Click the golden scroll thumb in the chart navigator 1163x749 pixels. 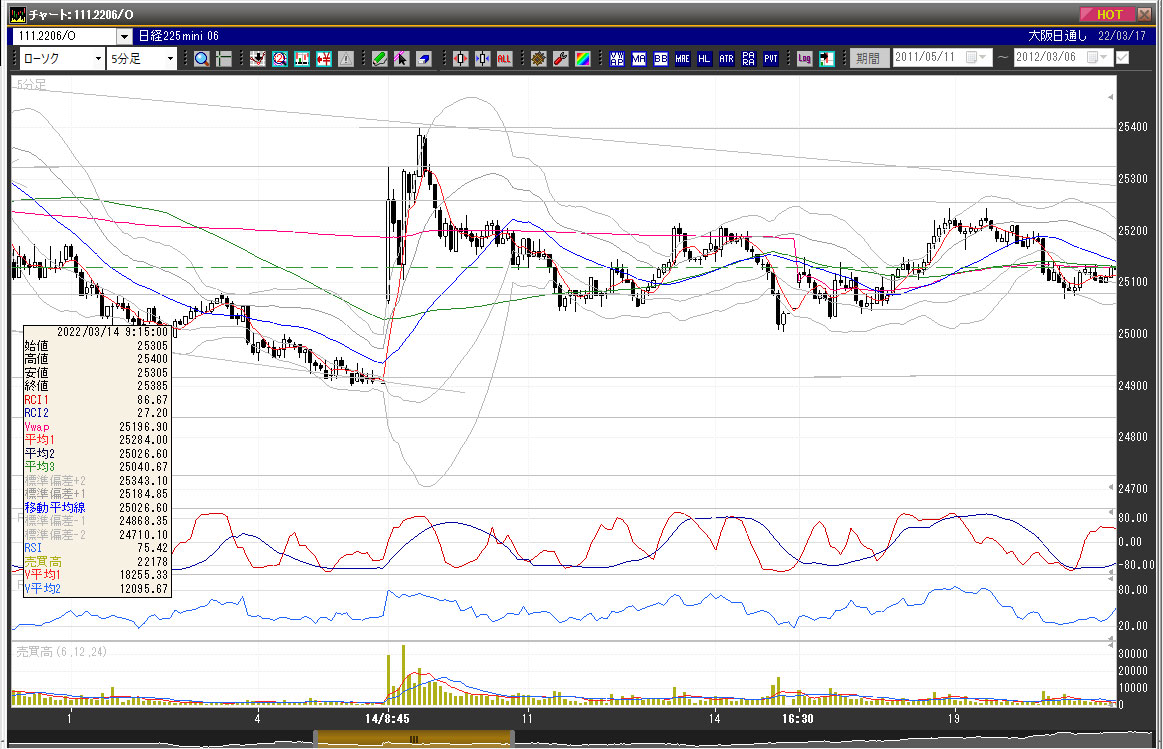coord(413,739)
